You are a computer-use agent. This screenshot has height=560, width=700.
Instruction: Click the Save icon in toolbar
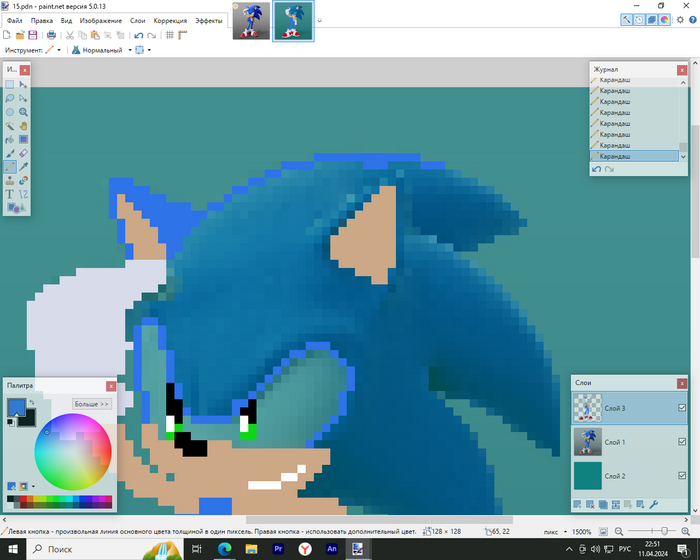click(33, 35)
